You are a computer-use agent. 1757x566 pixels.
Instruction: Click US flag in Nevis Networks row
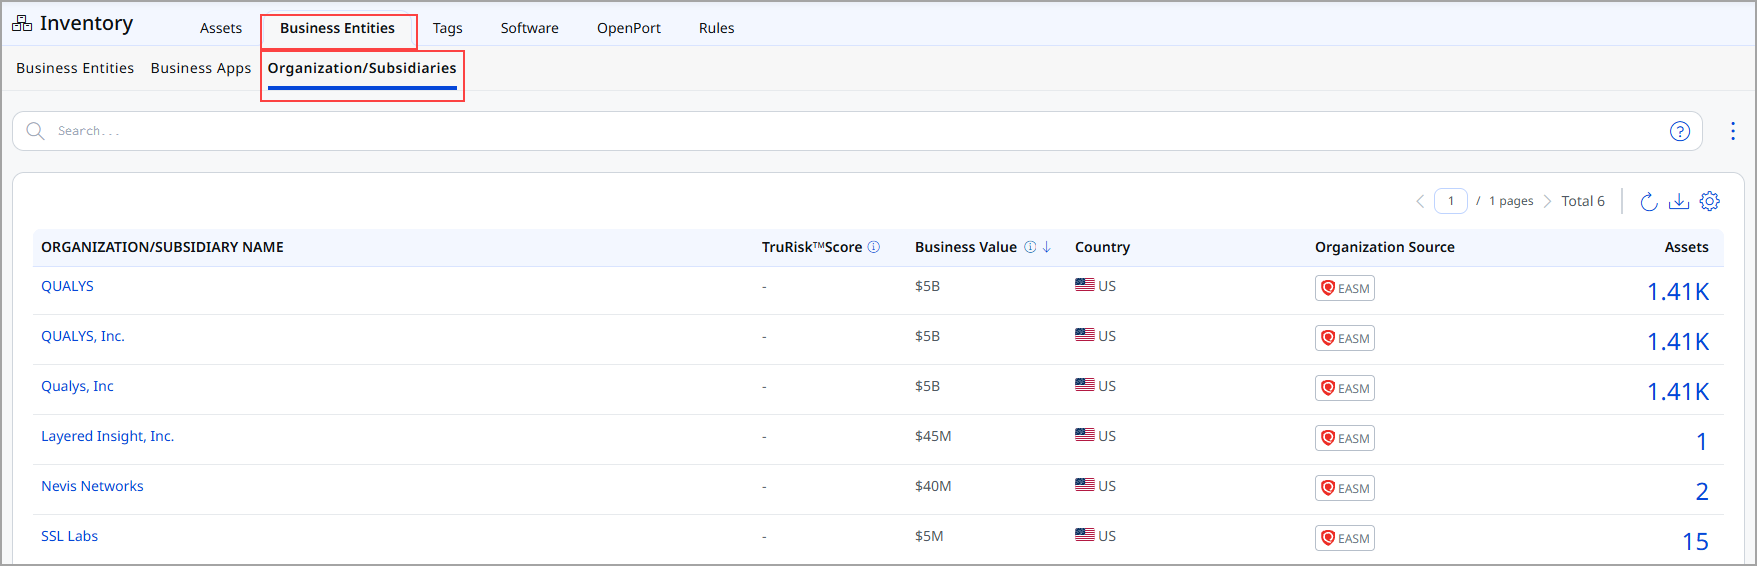(x=1084, y=485)
